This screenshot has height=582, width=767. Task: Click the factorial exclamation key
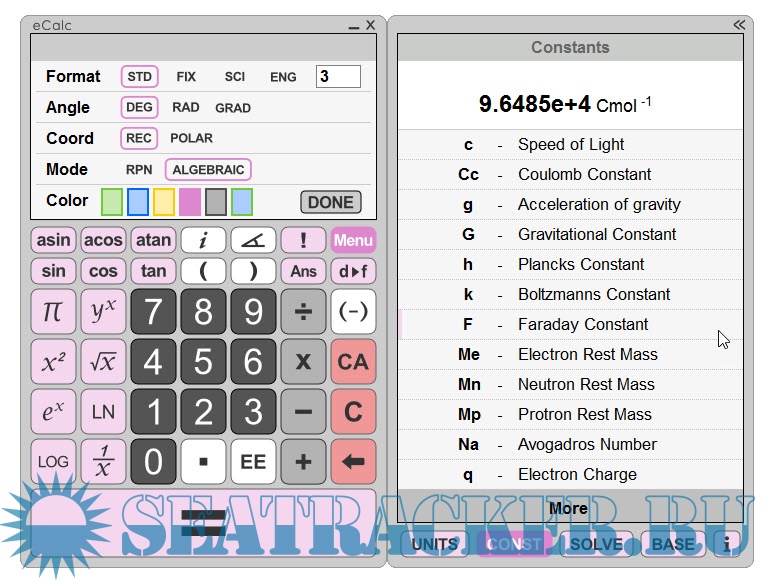(303, 240)
